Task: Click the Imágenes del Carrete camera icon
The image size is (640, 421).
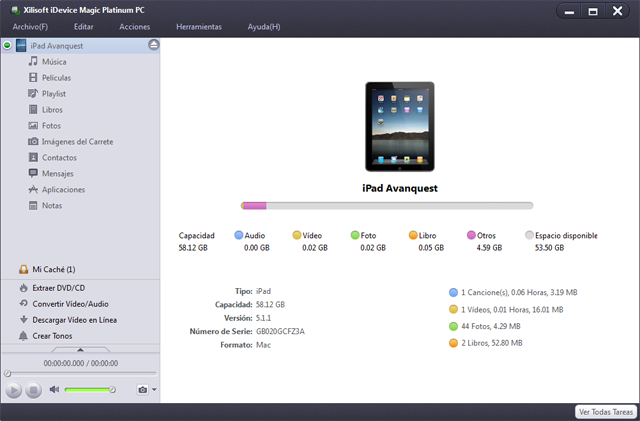Action: (33, 141)
